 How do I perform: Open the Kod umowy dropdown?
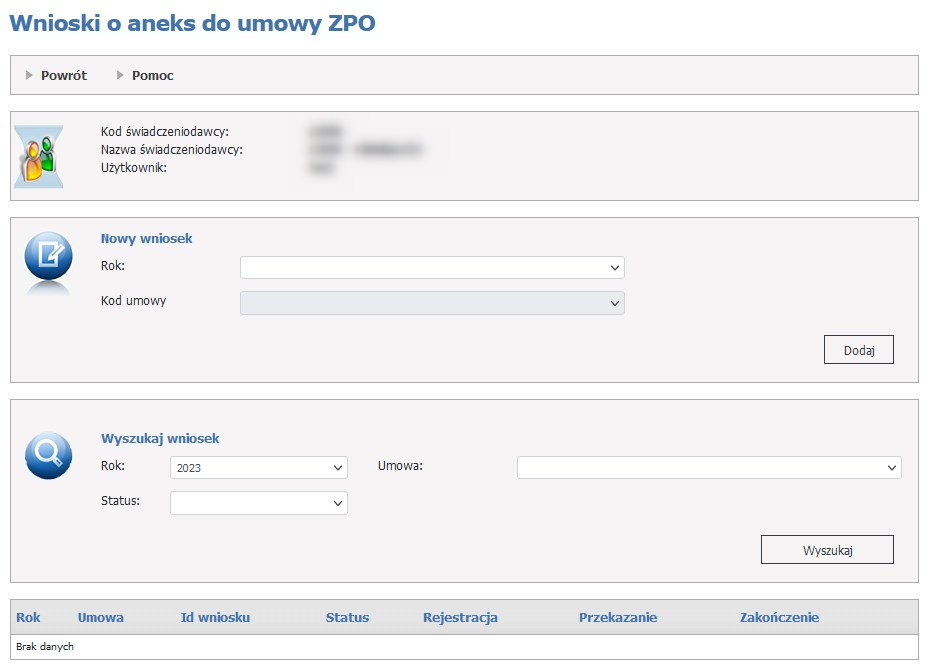click(432, 303)
